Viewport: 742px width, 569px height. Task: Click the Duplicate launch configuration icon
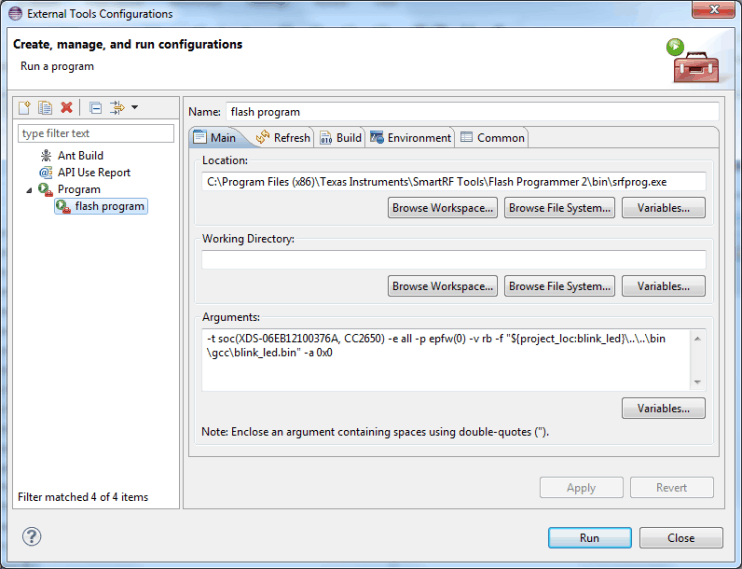45,108
